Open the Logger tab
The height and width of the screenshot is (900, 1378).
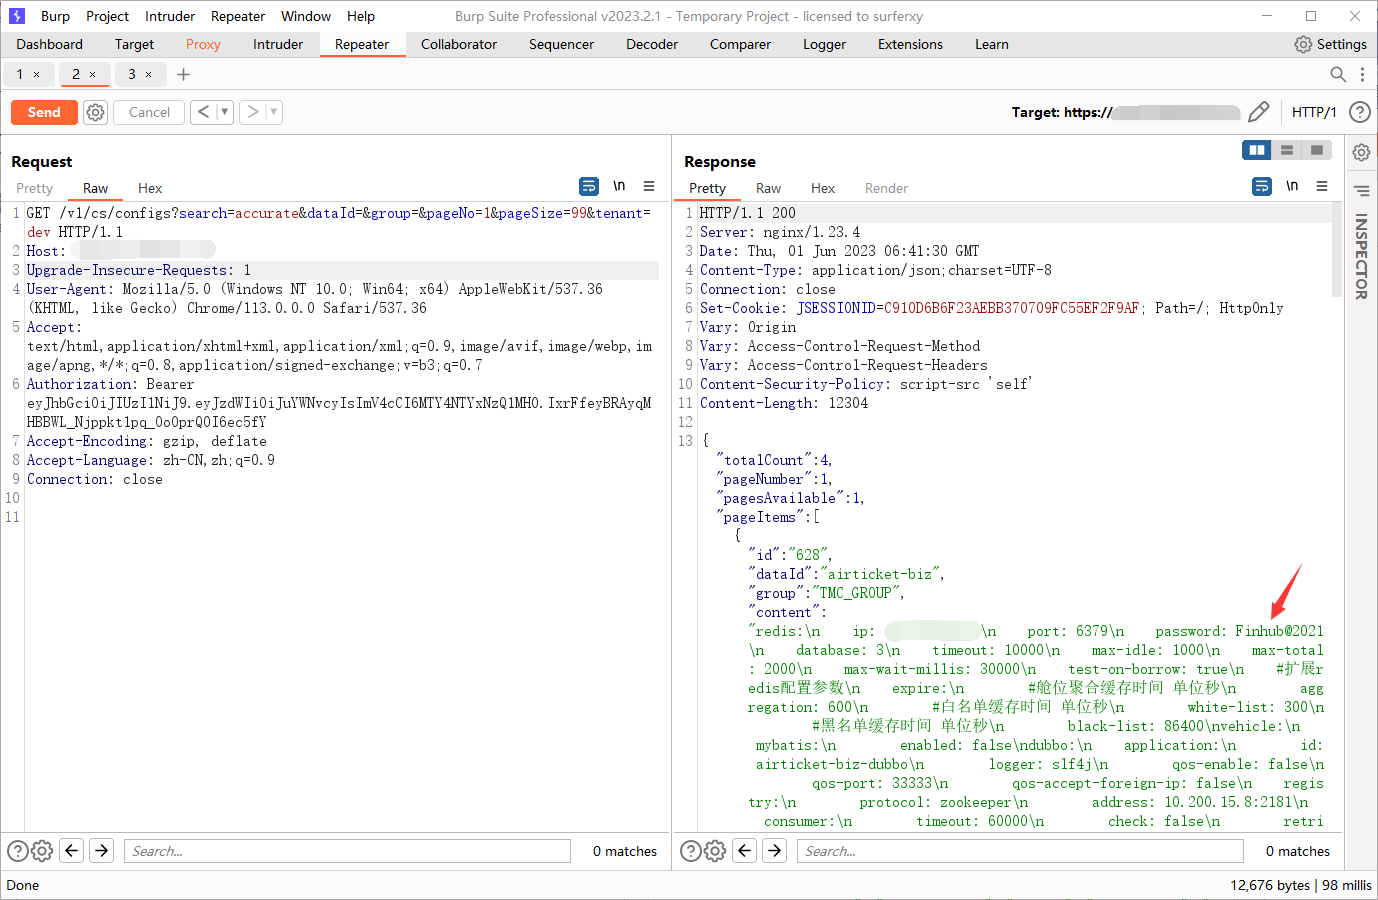click(x=824, y=44)
